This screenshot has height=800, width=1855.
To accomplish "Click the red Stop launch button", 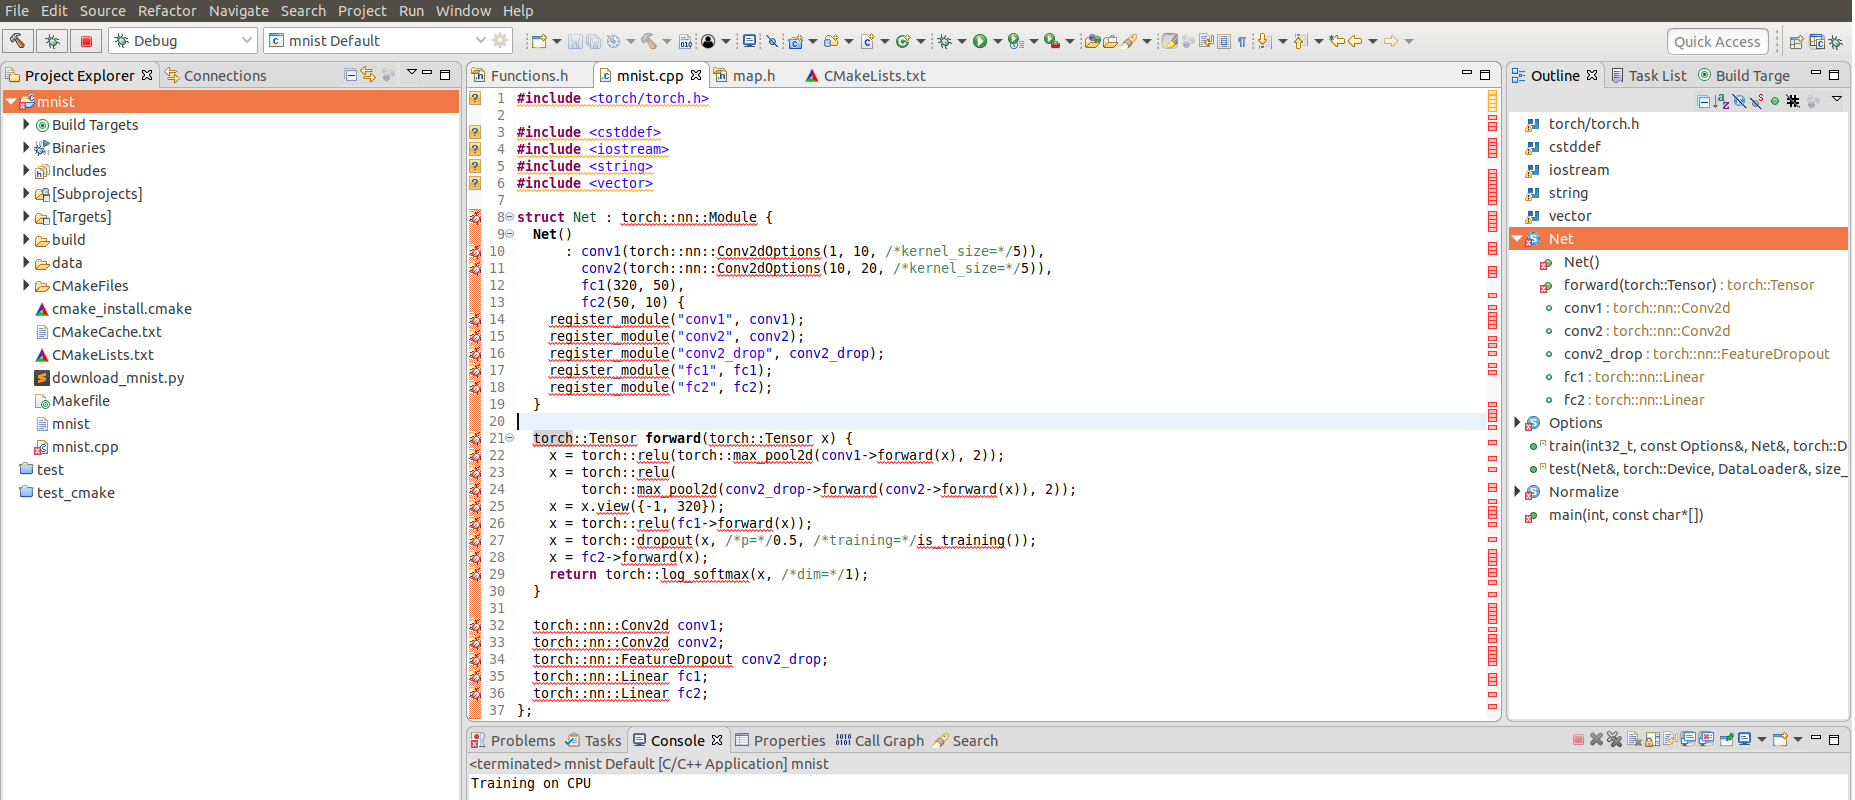I will tap(86, 41).
